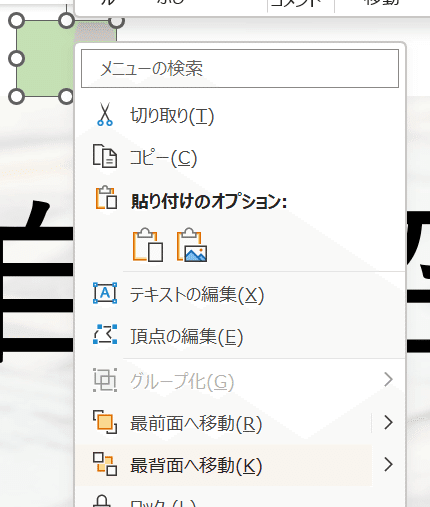The width and height of the screenshot is (430, 507).
Task: Click the middle-left resize handle of shape
Action: tap(16, 59)
